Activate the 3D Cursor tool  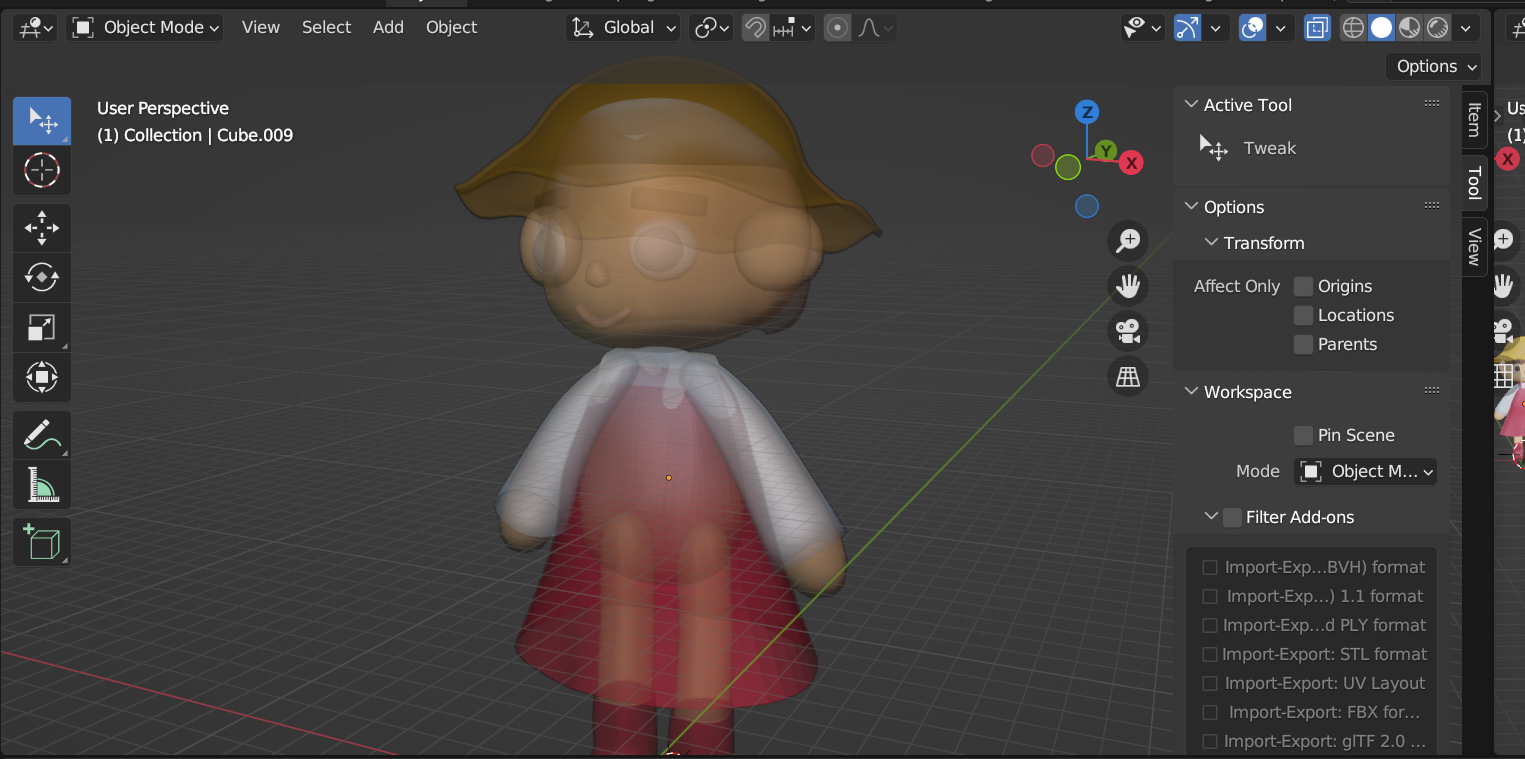[x=42, y=171]
